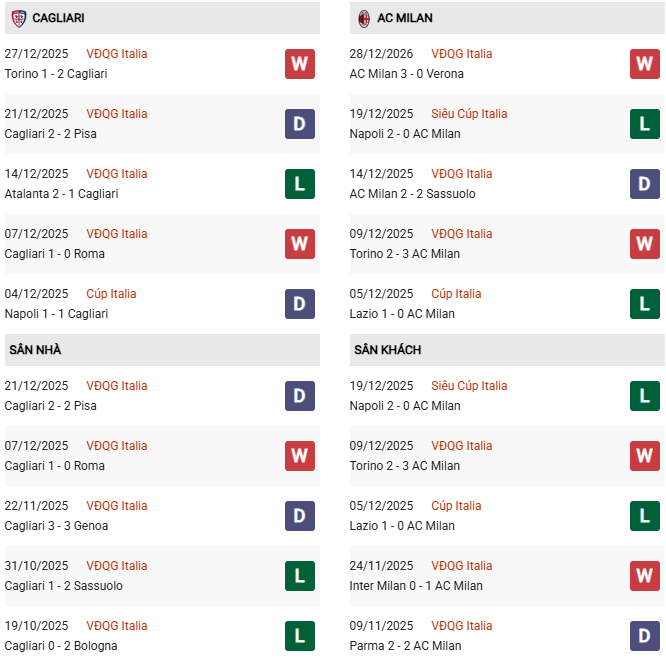The height and width of the screenshot is (659, 666).
Task: Click the D badge for AC Milan 2 - 2 Sassuolo
Action: (x=644, y=184)
